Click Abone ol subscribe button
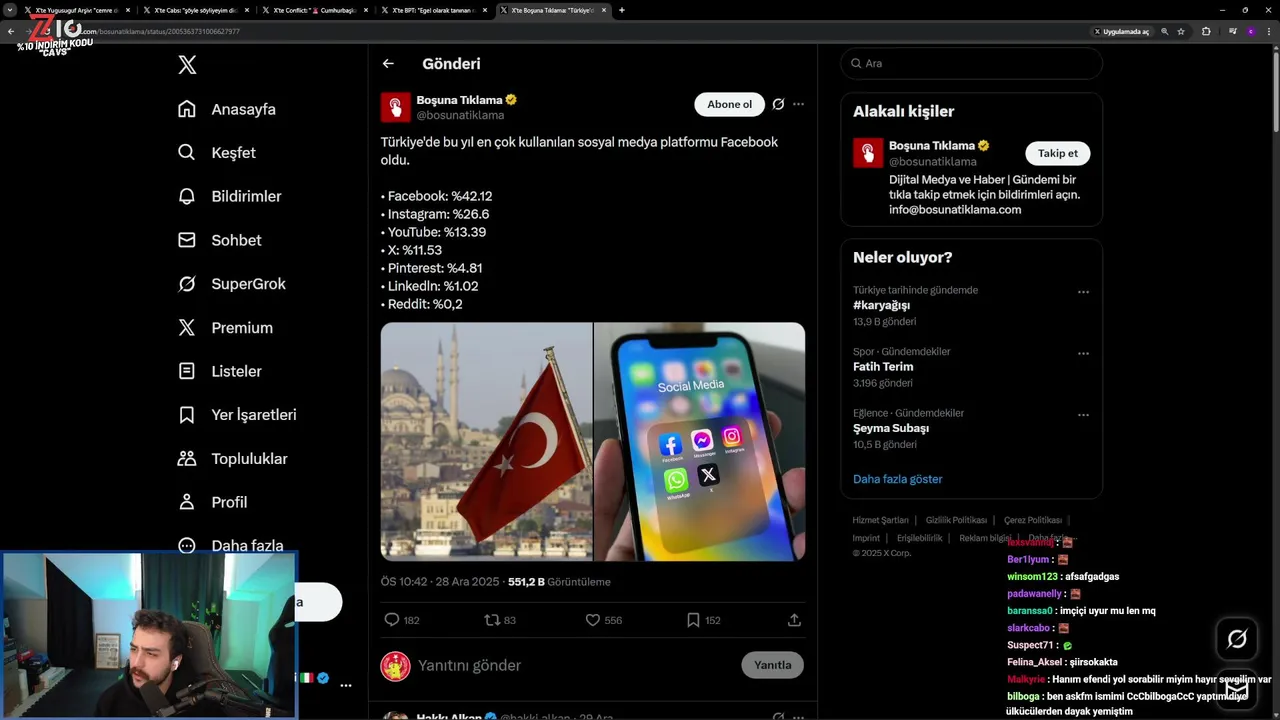Screen dimensions: 1280x720 pos(729,104)
